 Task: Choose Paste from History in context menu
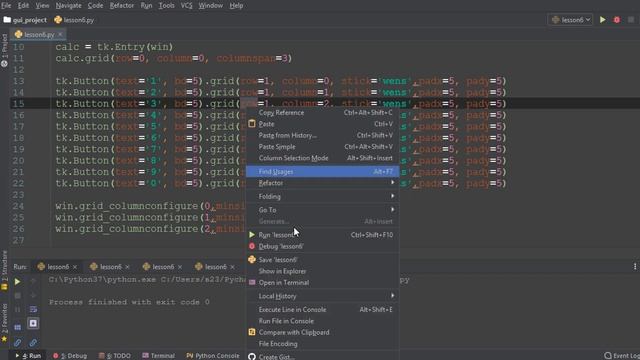pos(322,136)
